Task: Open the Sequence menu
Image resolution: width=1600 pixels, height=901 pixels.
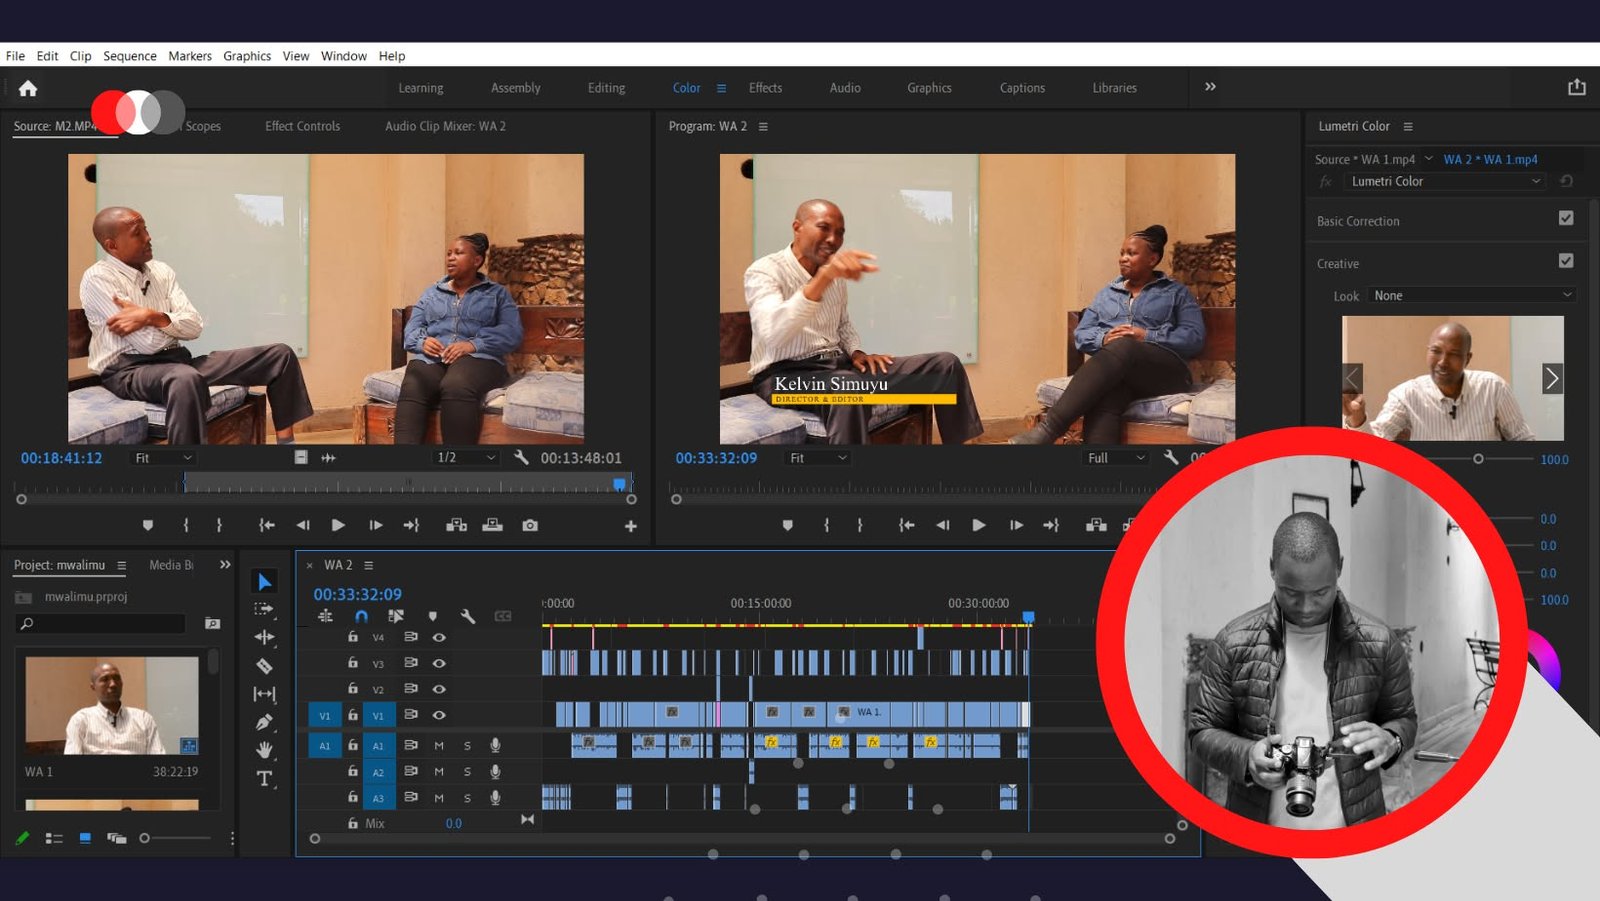Action: (130, 56)
